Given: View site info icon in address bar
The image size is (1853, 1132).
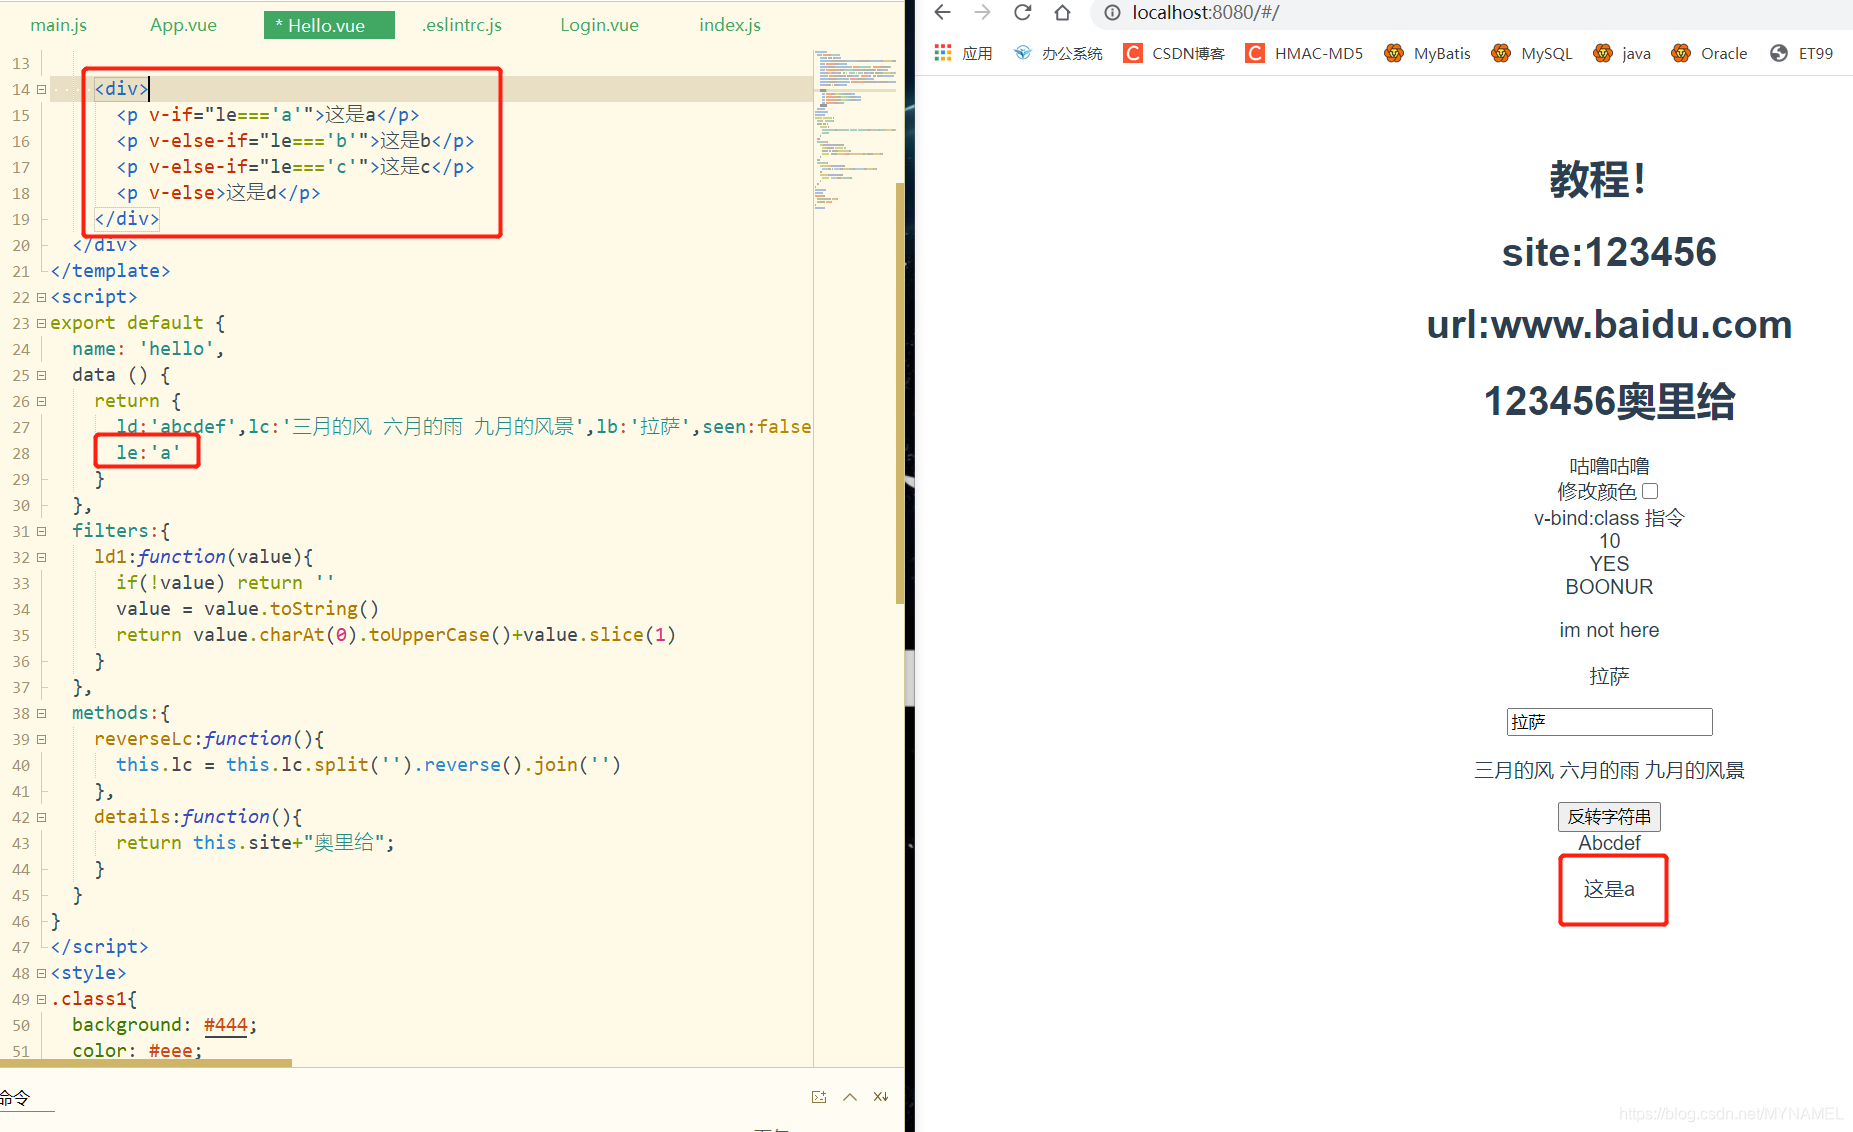Looking at the screenshot, I should (1112, 13).
